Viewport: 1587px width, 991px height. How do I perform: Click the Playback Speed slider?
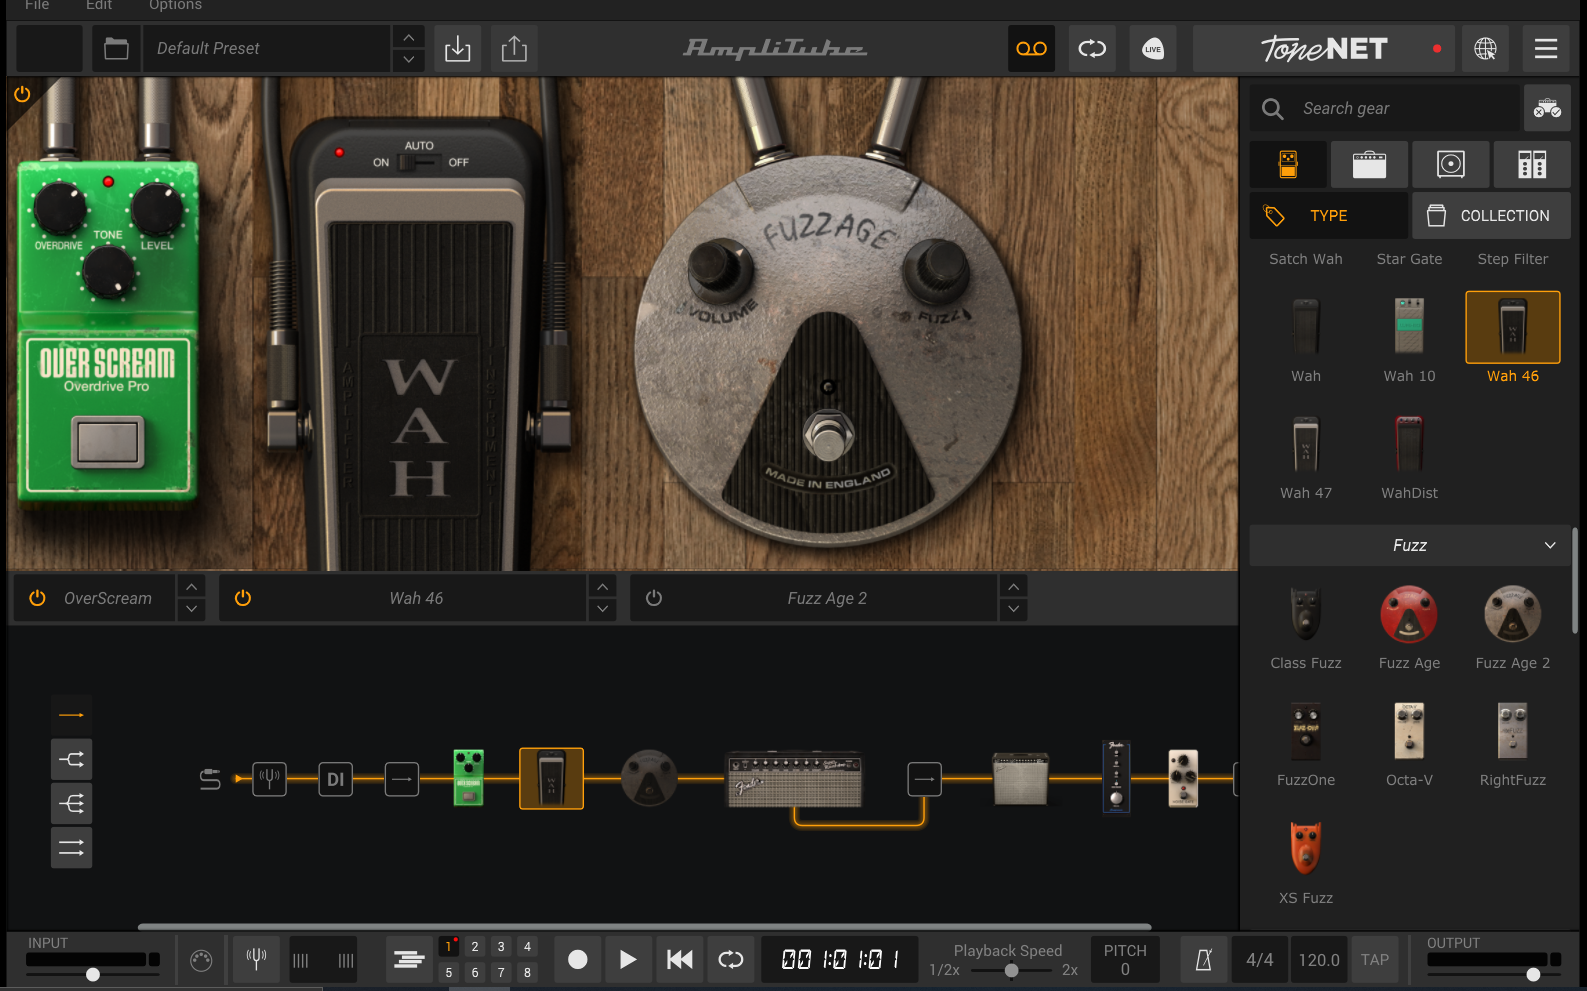(1011, 970)
